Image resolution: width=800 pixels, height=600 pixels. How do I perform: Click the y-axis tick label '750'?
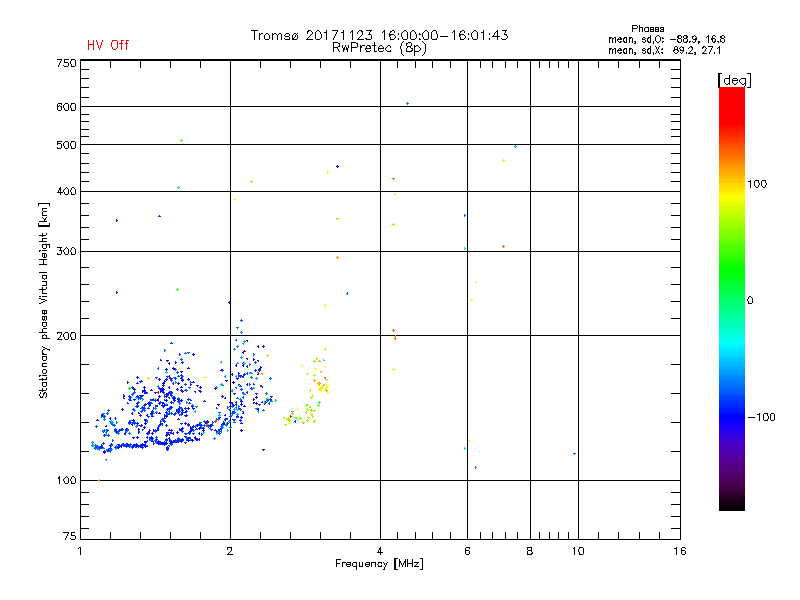[x=66, y=63]
